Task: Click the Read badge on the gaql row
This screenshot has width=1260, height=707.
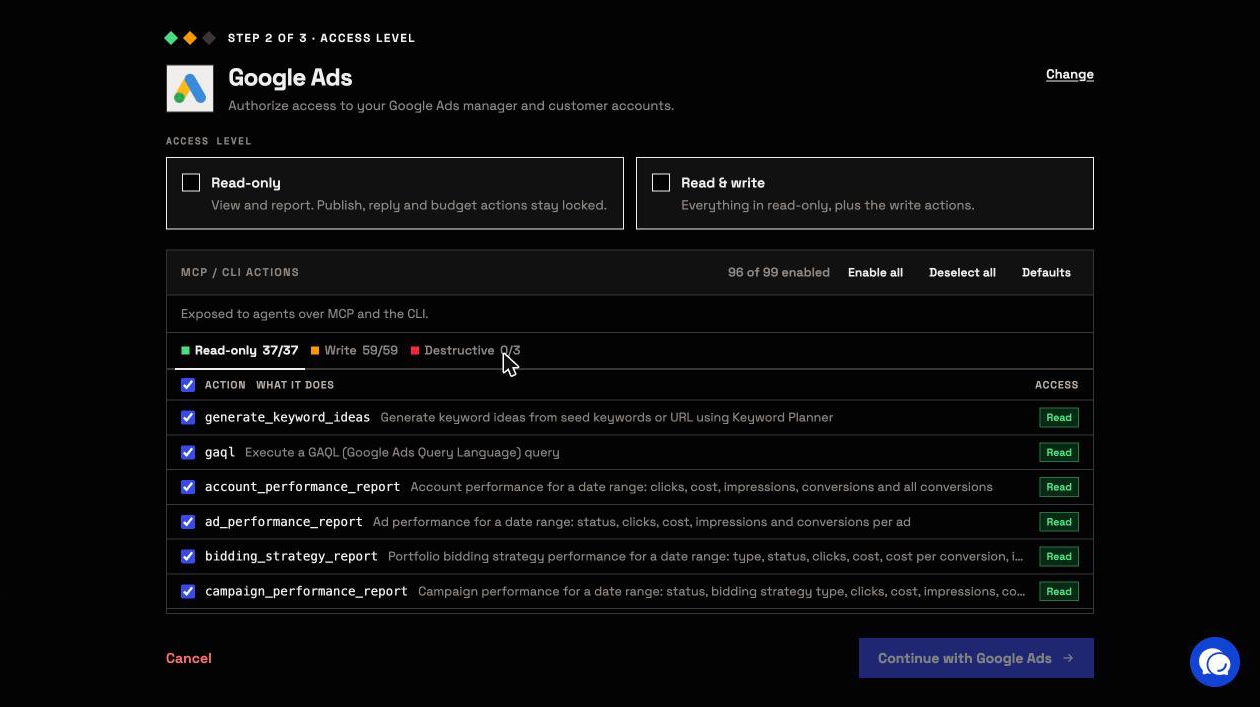Action: (x=1059, y=453)
